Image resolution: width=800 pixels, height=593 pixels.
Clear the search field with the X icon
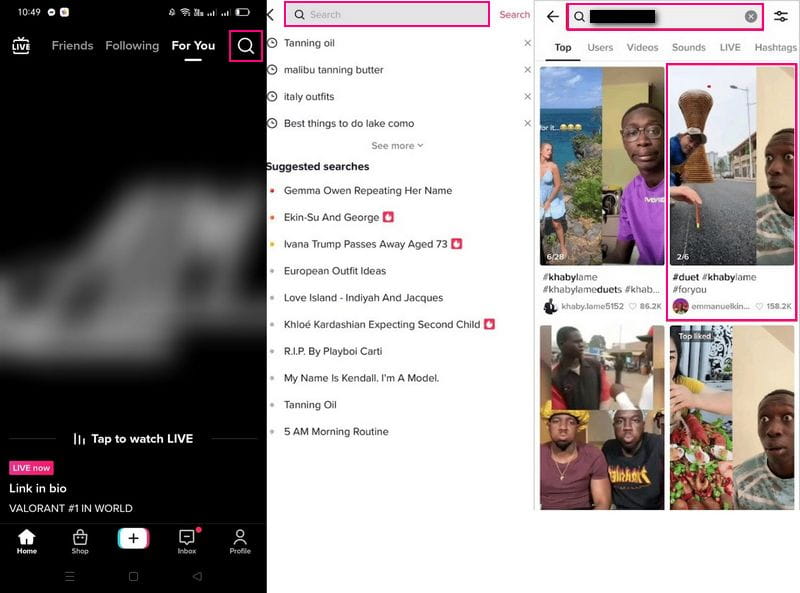753,17
